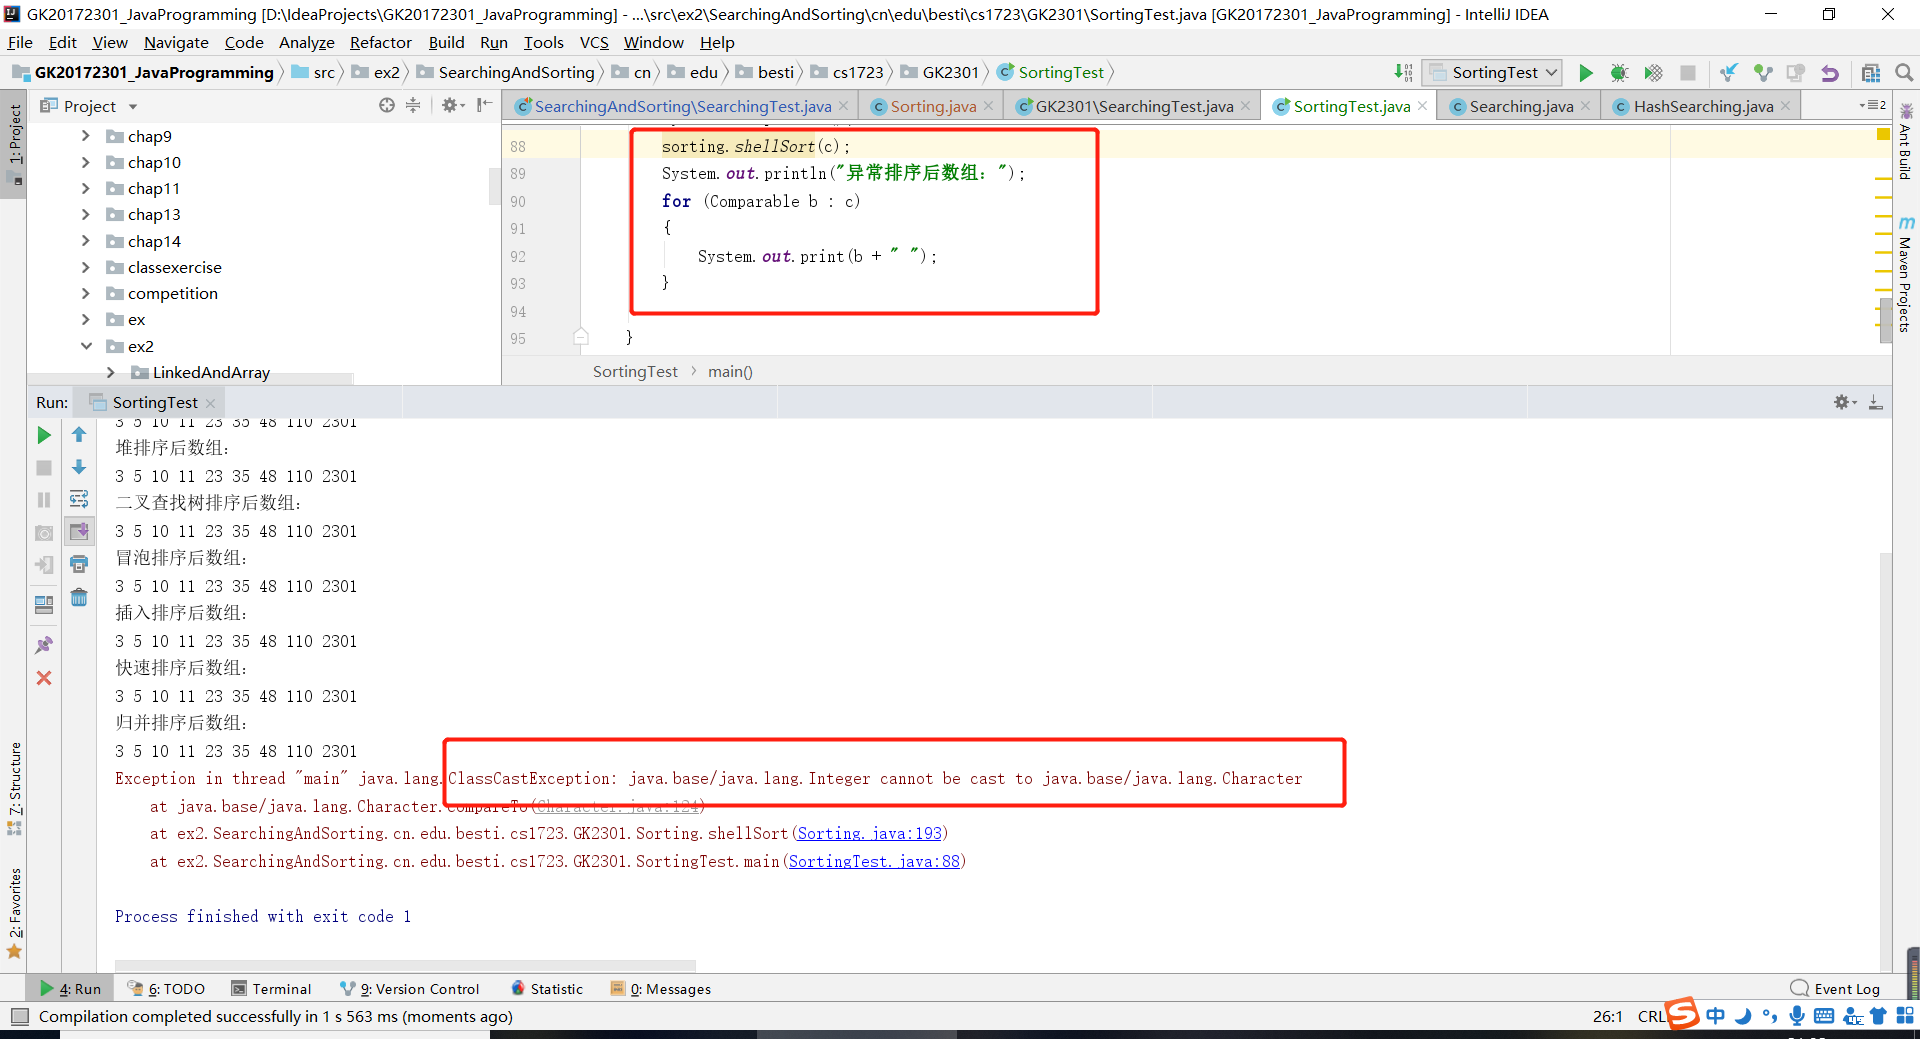
Task: Open the Project Structure icon
Action: tap(1871, 73)
